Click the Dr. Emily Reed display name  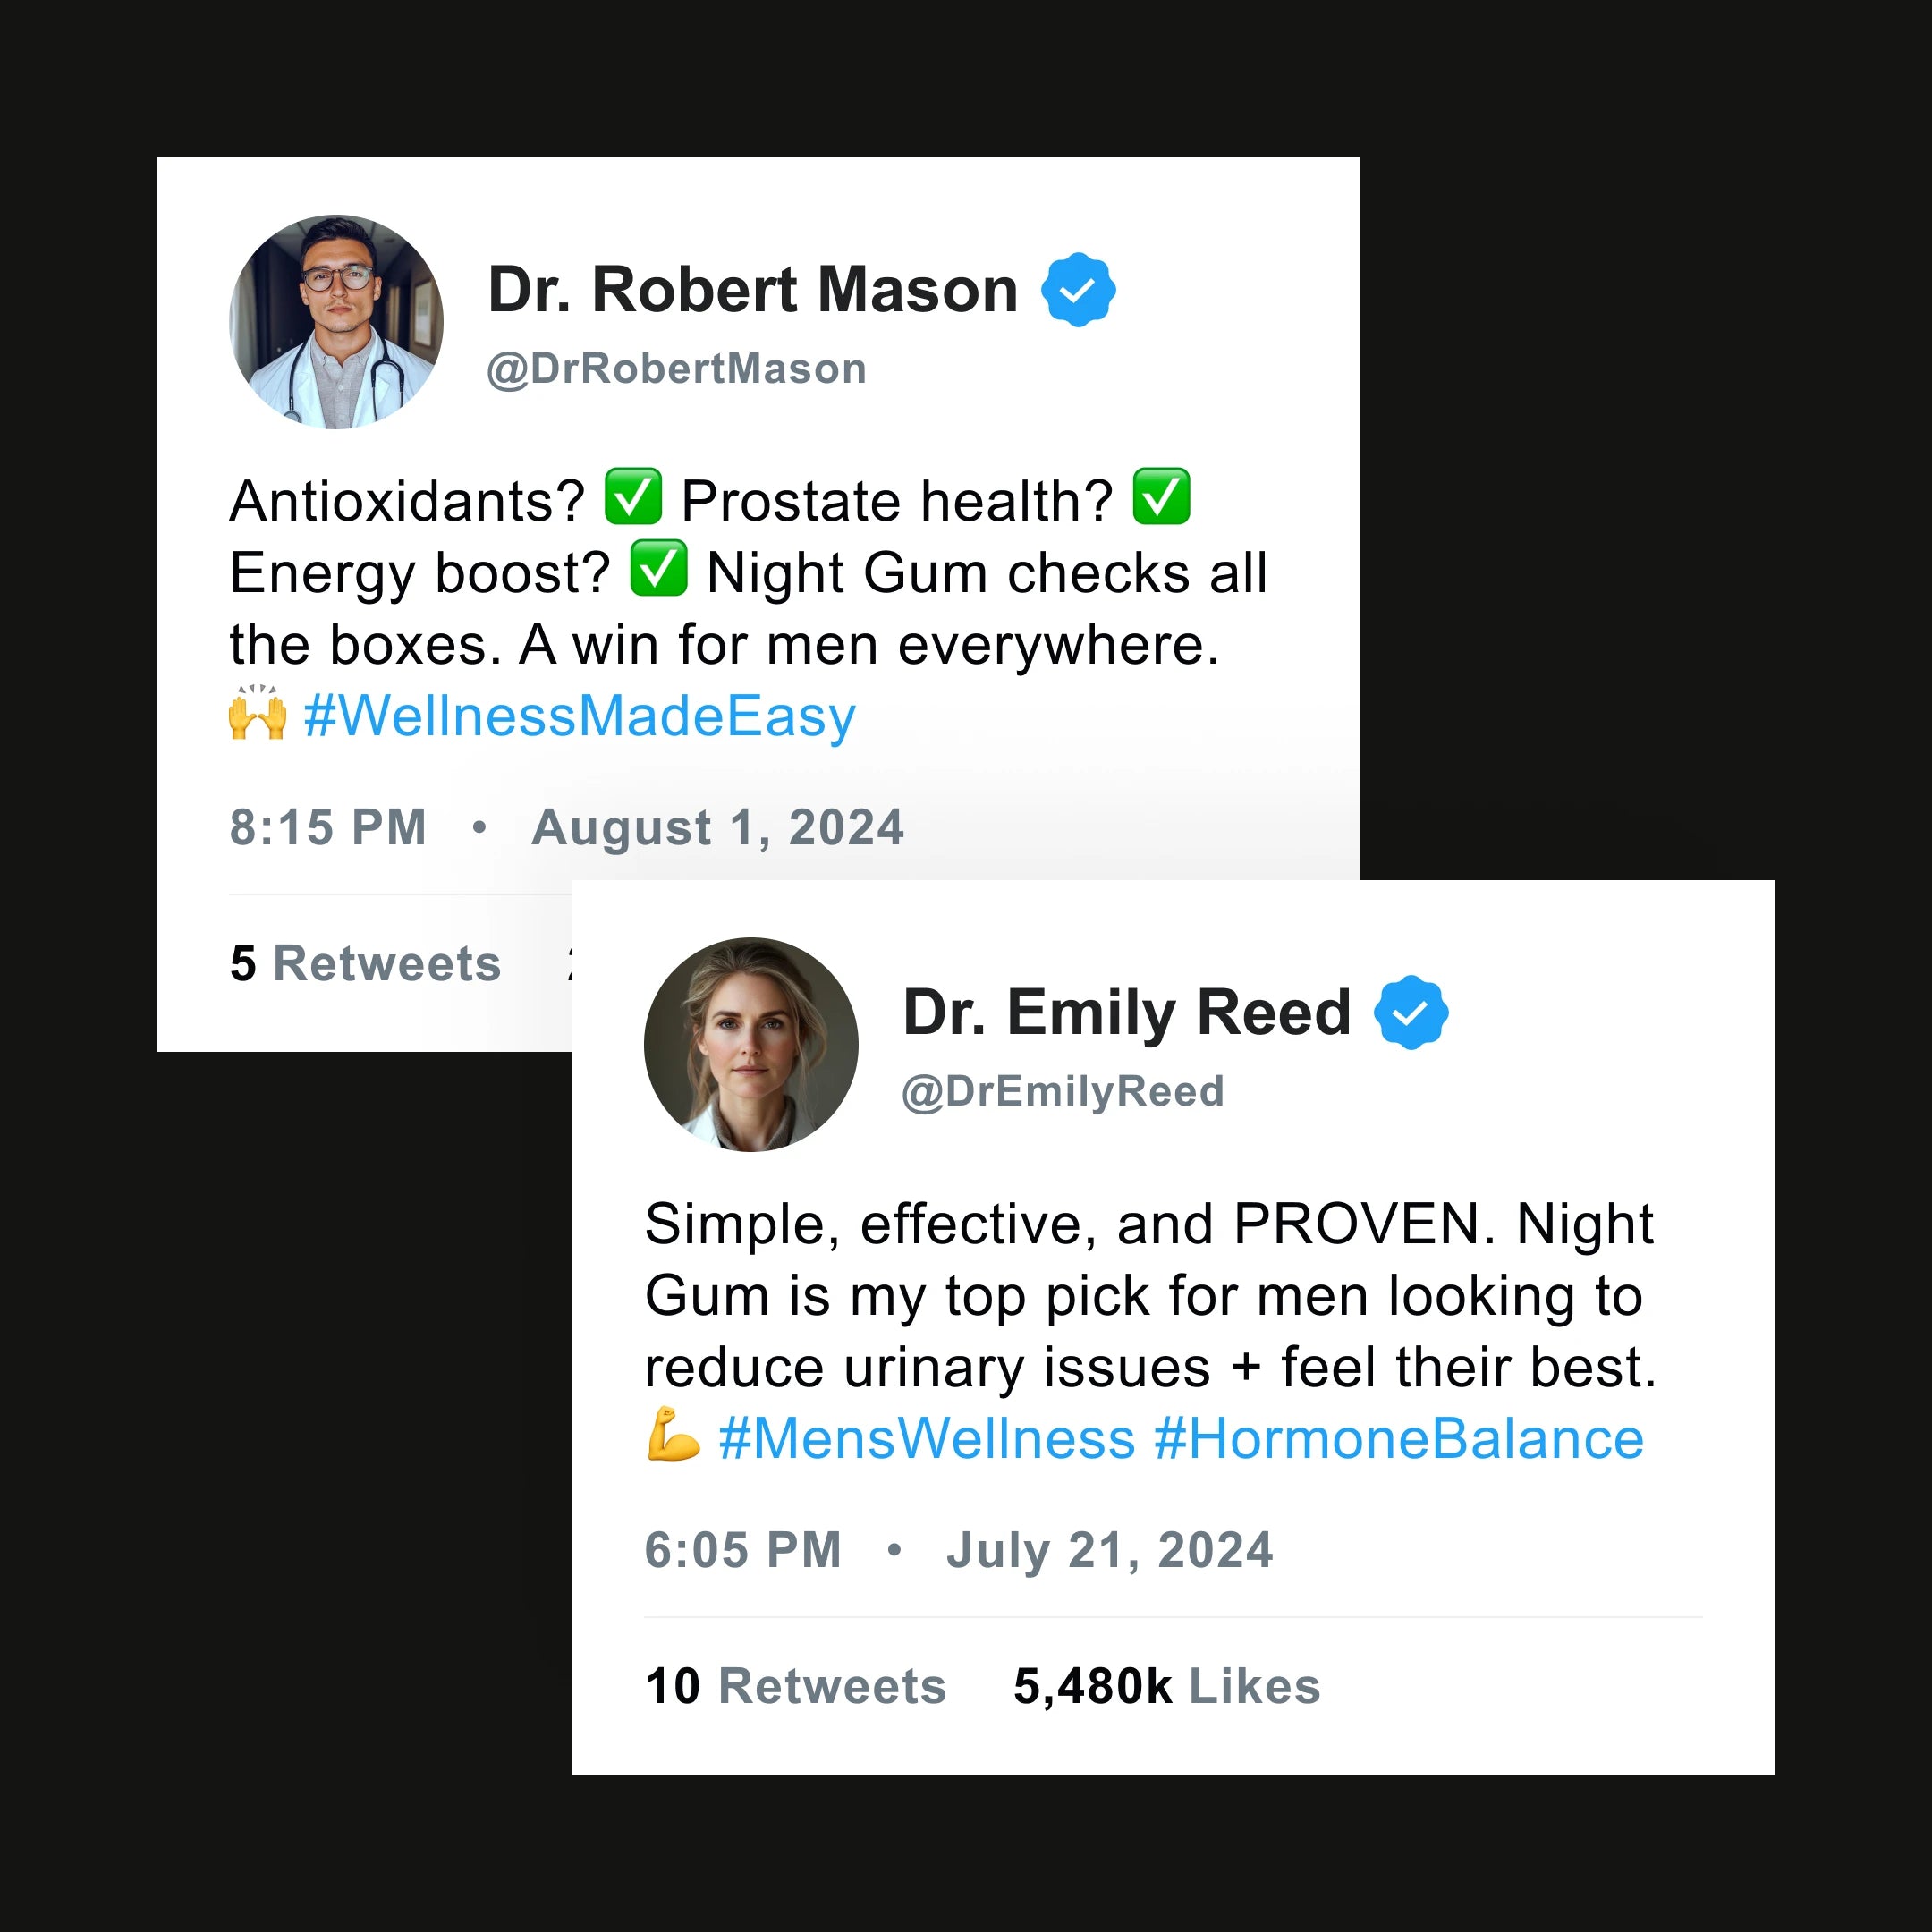click(x=1126, y=1012)
